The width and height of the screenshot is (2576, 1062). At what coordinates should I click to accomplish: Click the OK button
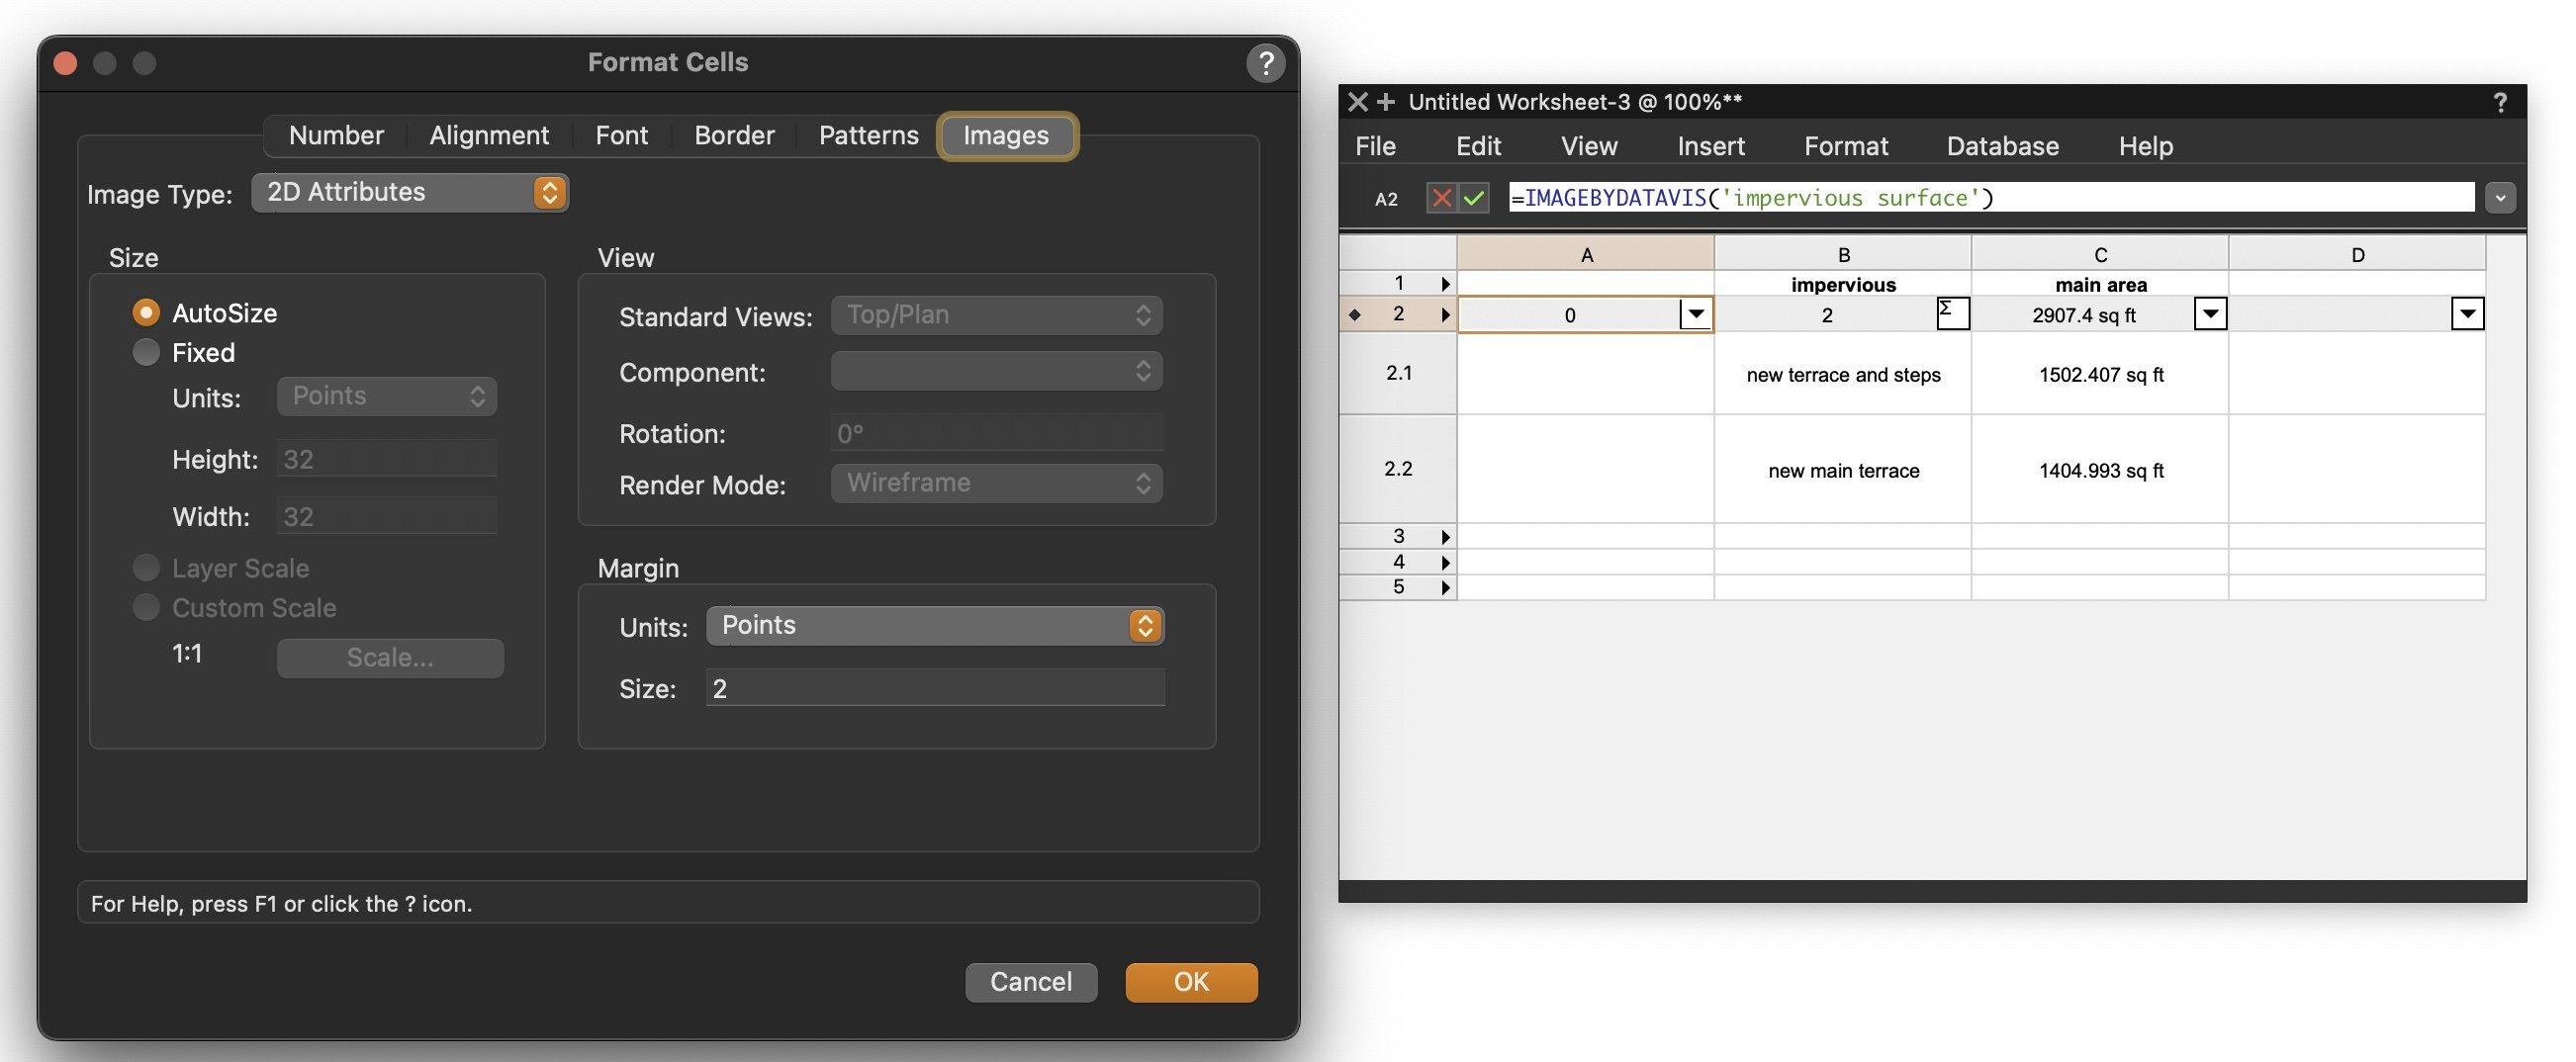[x=1190, y=982]
